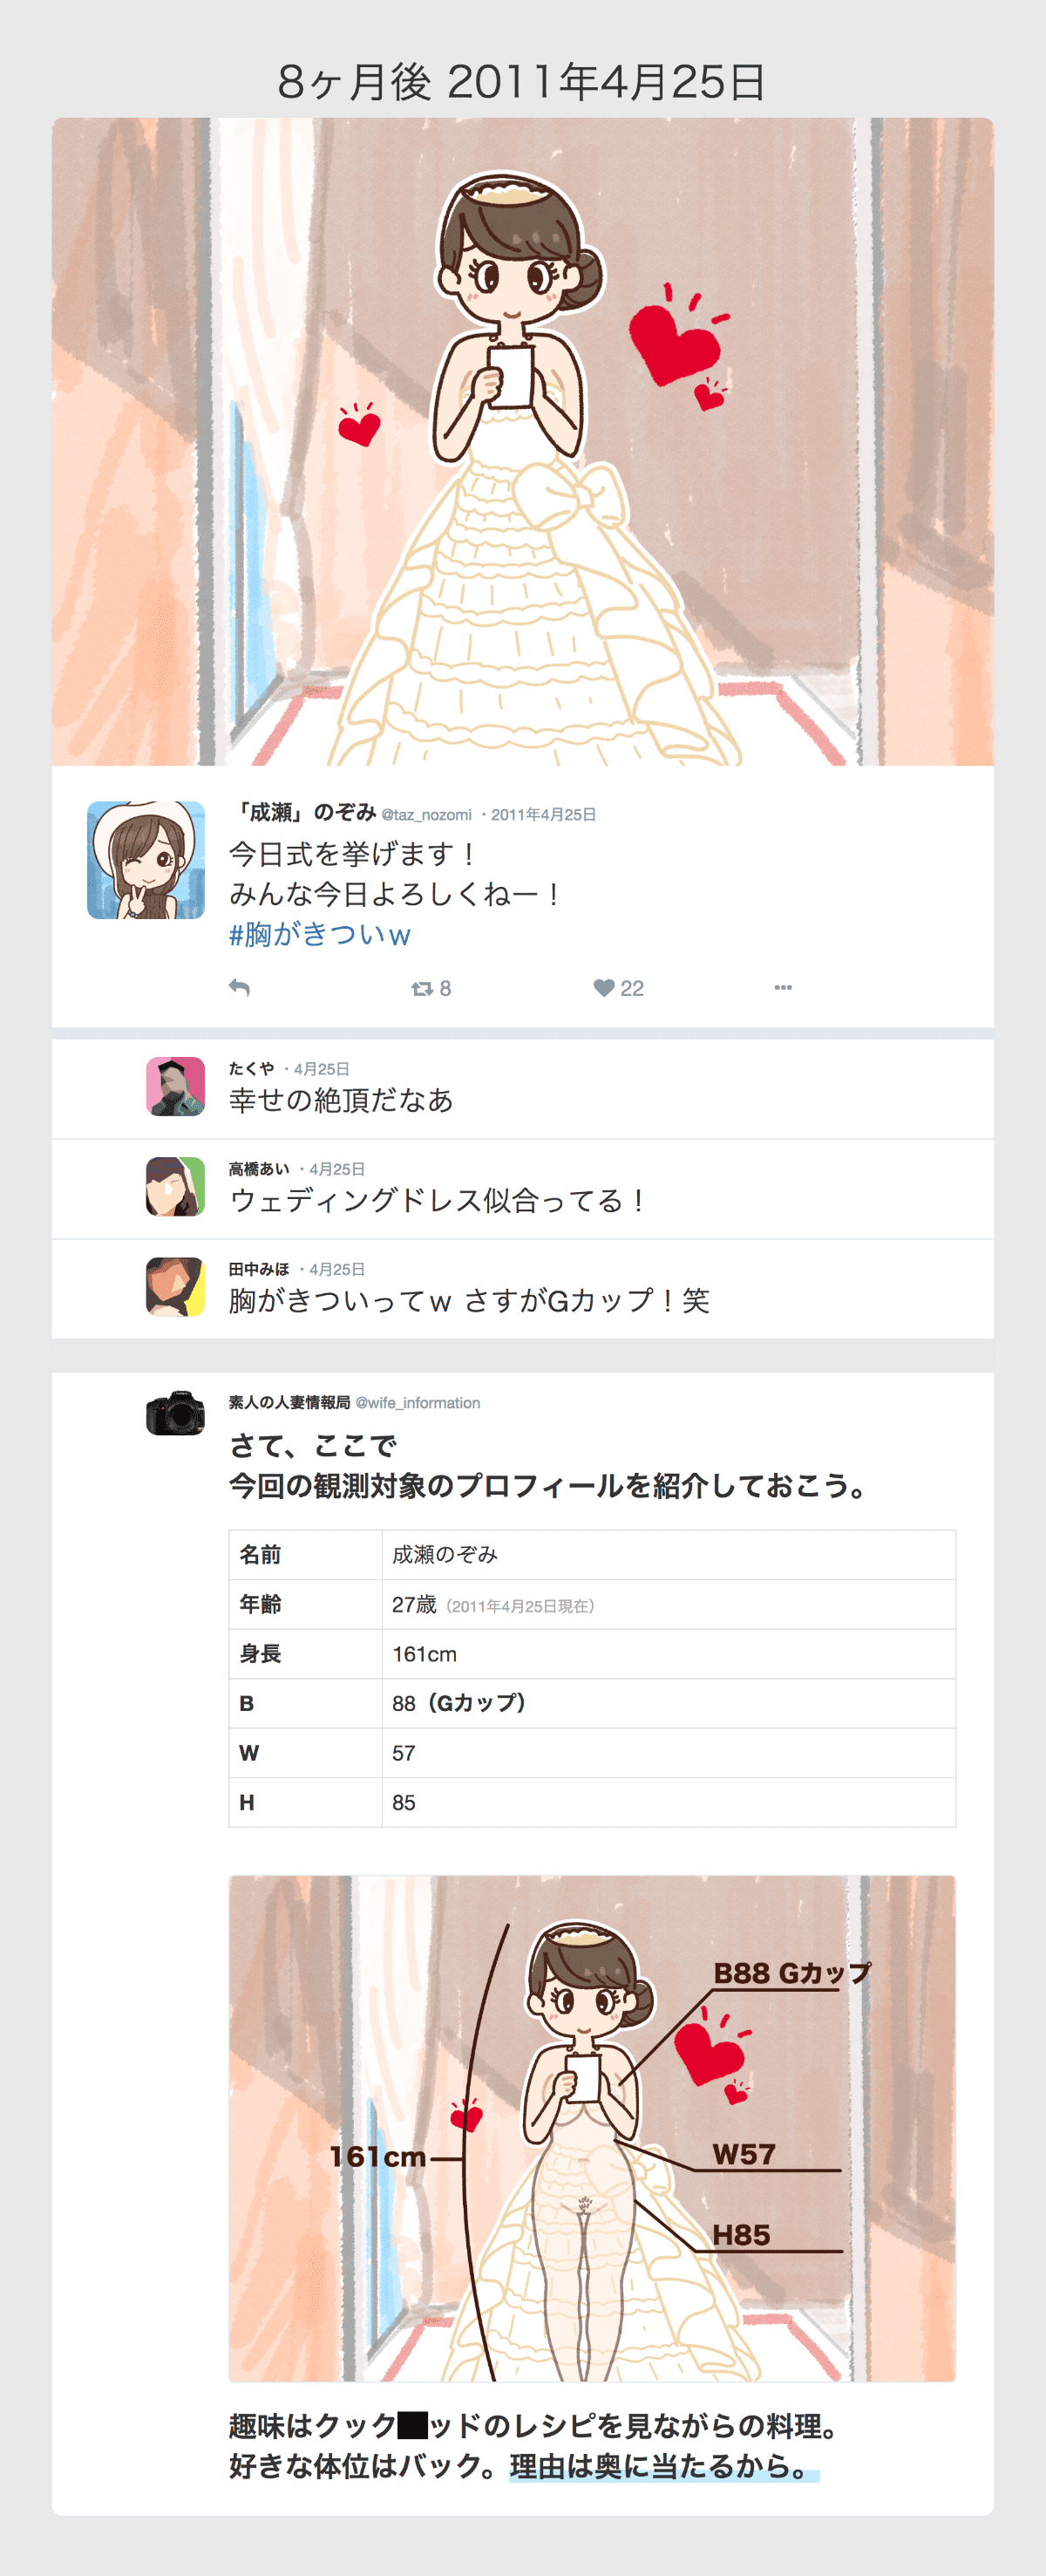Viewport: 1046px width, 2576px height.
Task: Open たくや's profile avatar
Action: point(175,1086)
